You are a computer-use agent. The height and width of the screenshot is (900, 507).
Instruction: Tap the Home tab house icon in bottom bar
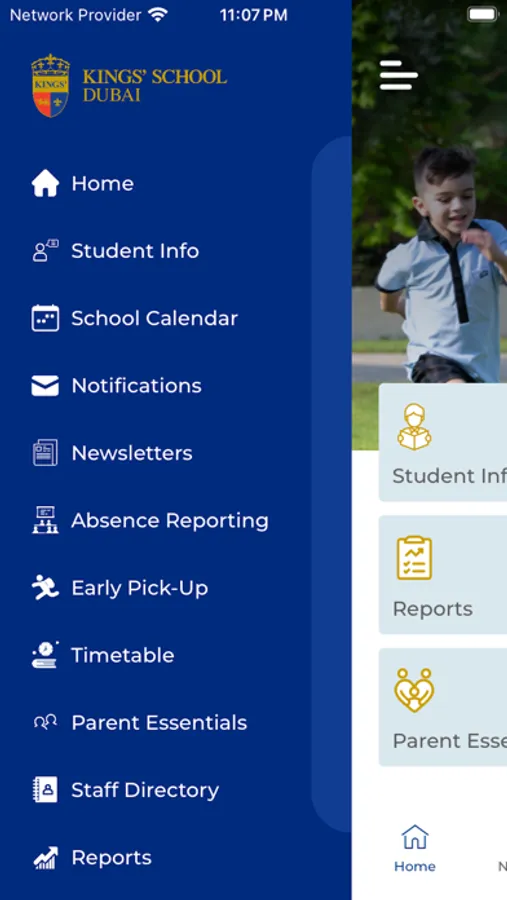pos(415,837)
